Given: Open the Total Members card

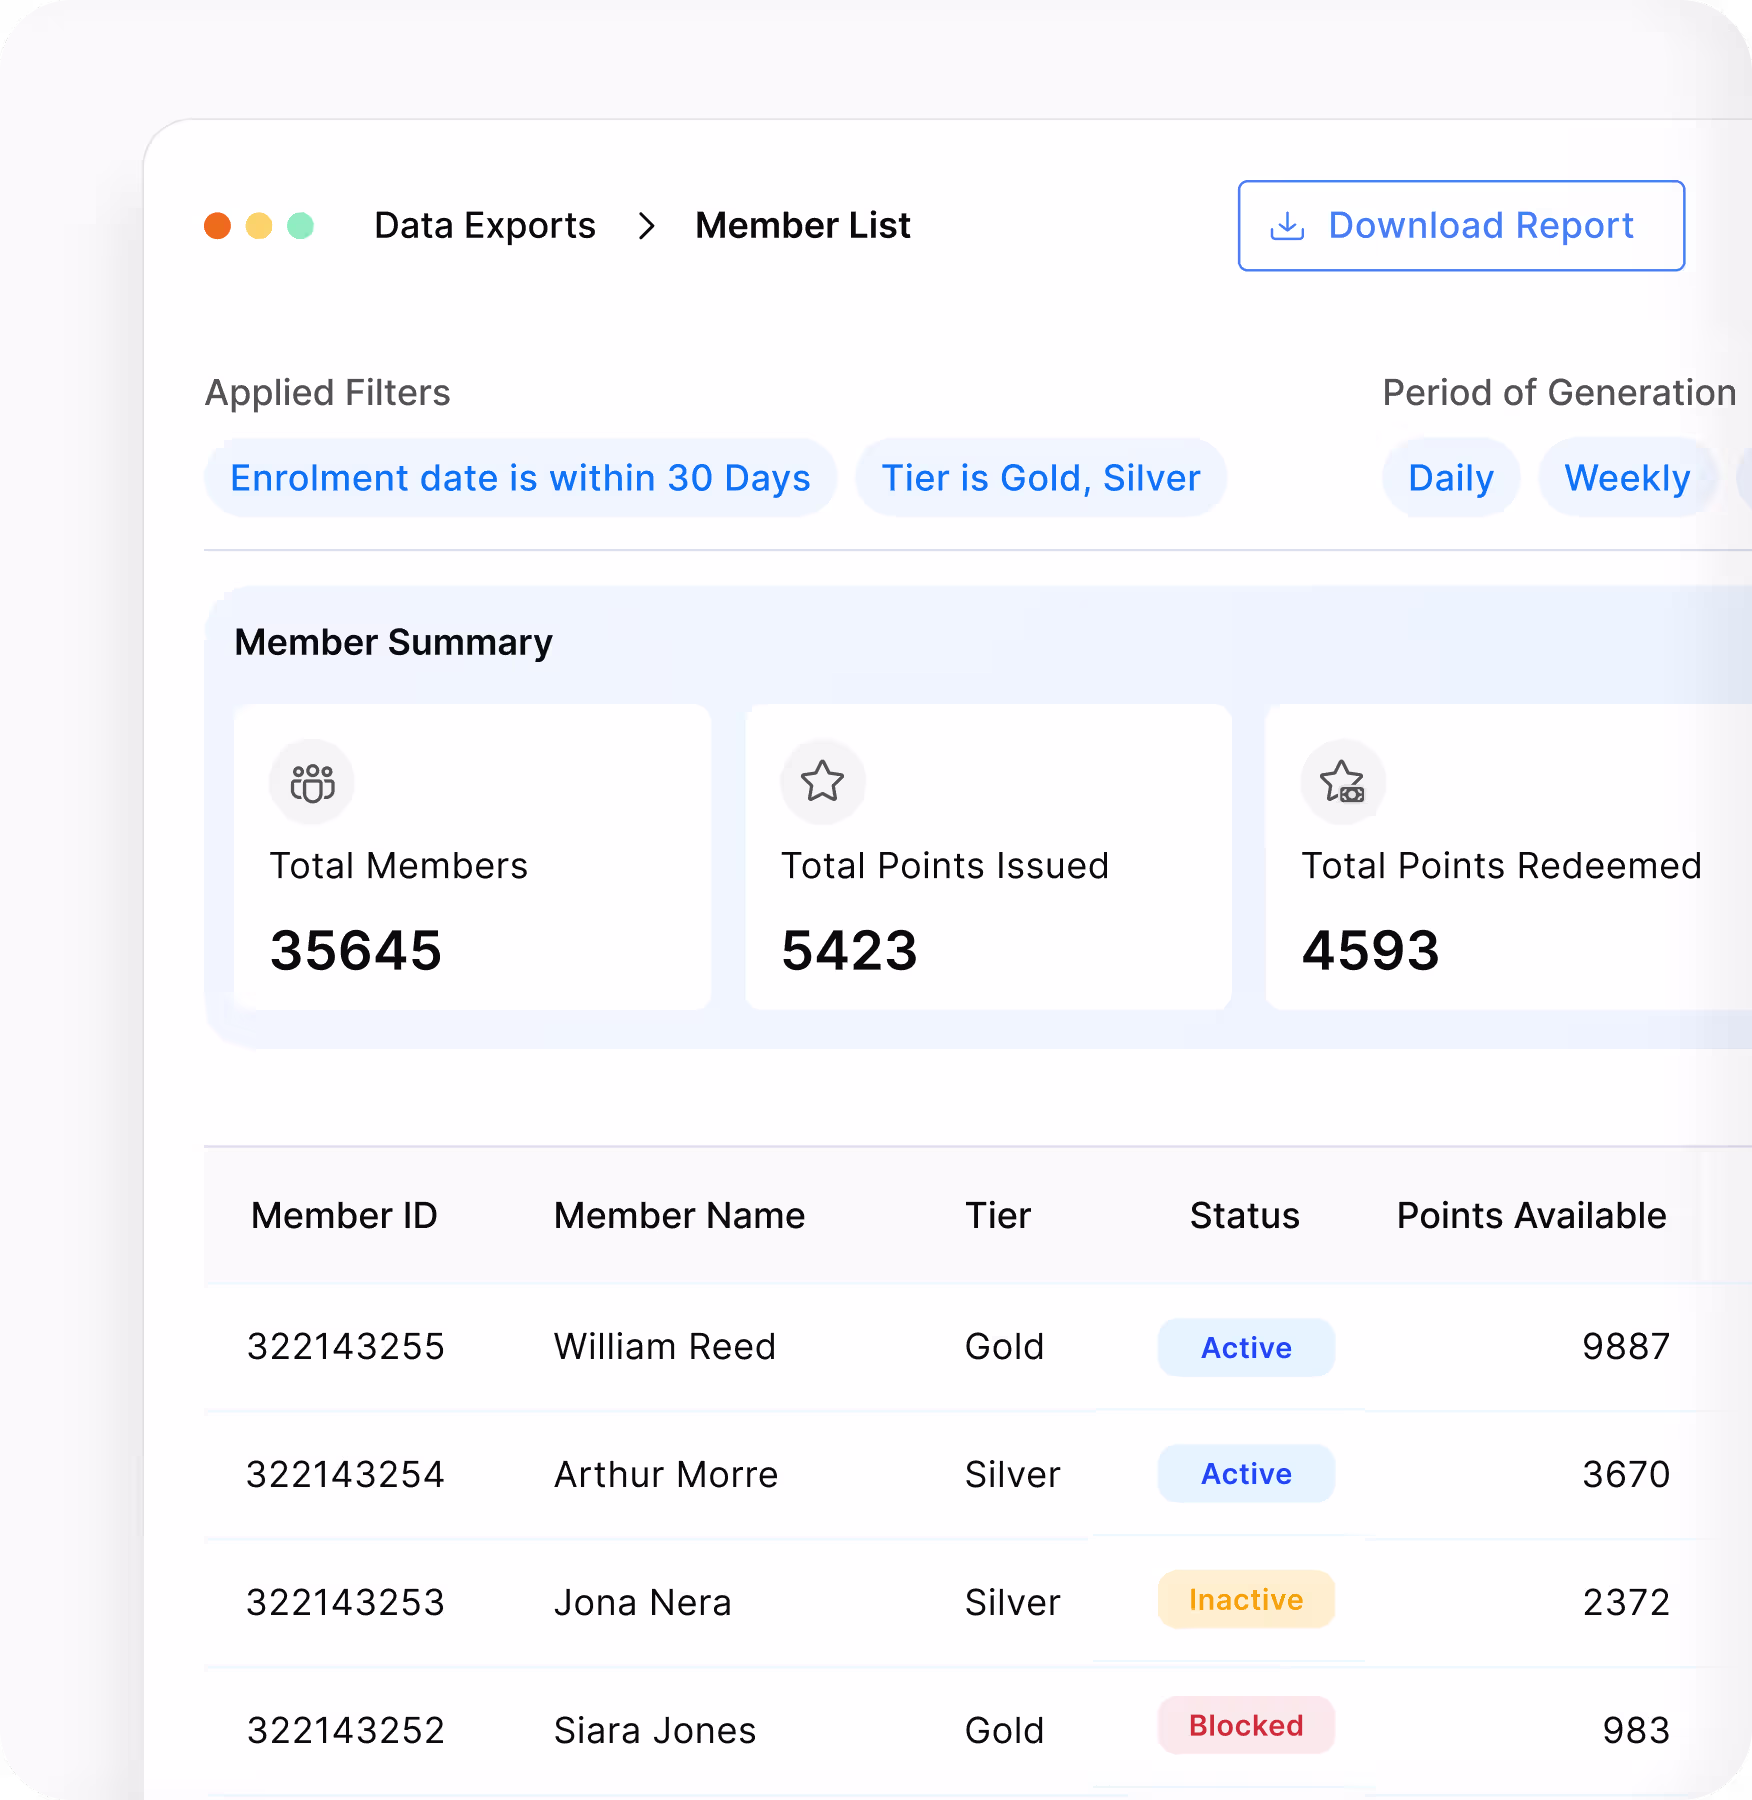Looking at the screenshot, I should point(472,857).
